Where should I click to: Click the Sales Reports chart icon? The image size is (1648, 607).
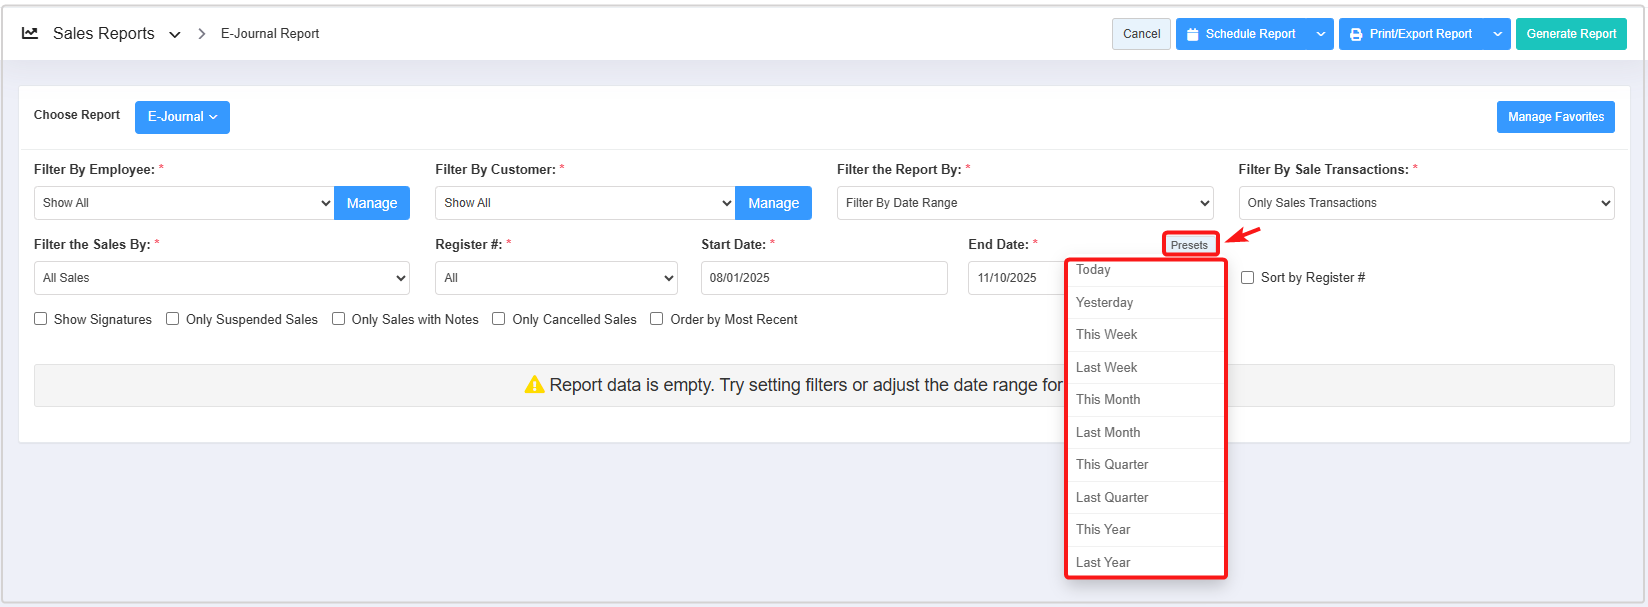[30, 33]
